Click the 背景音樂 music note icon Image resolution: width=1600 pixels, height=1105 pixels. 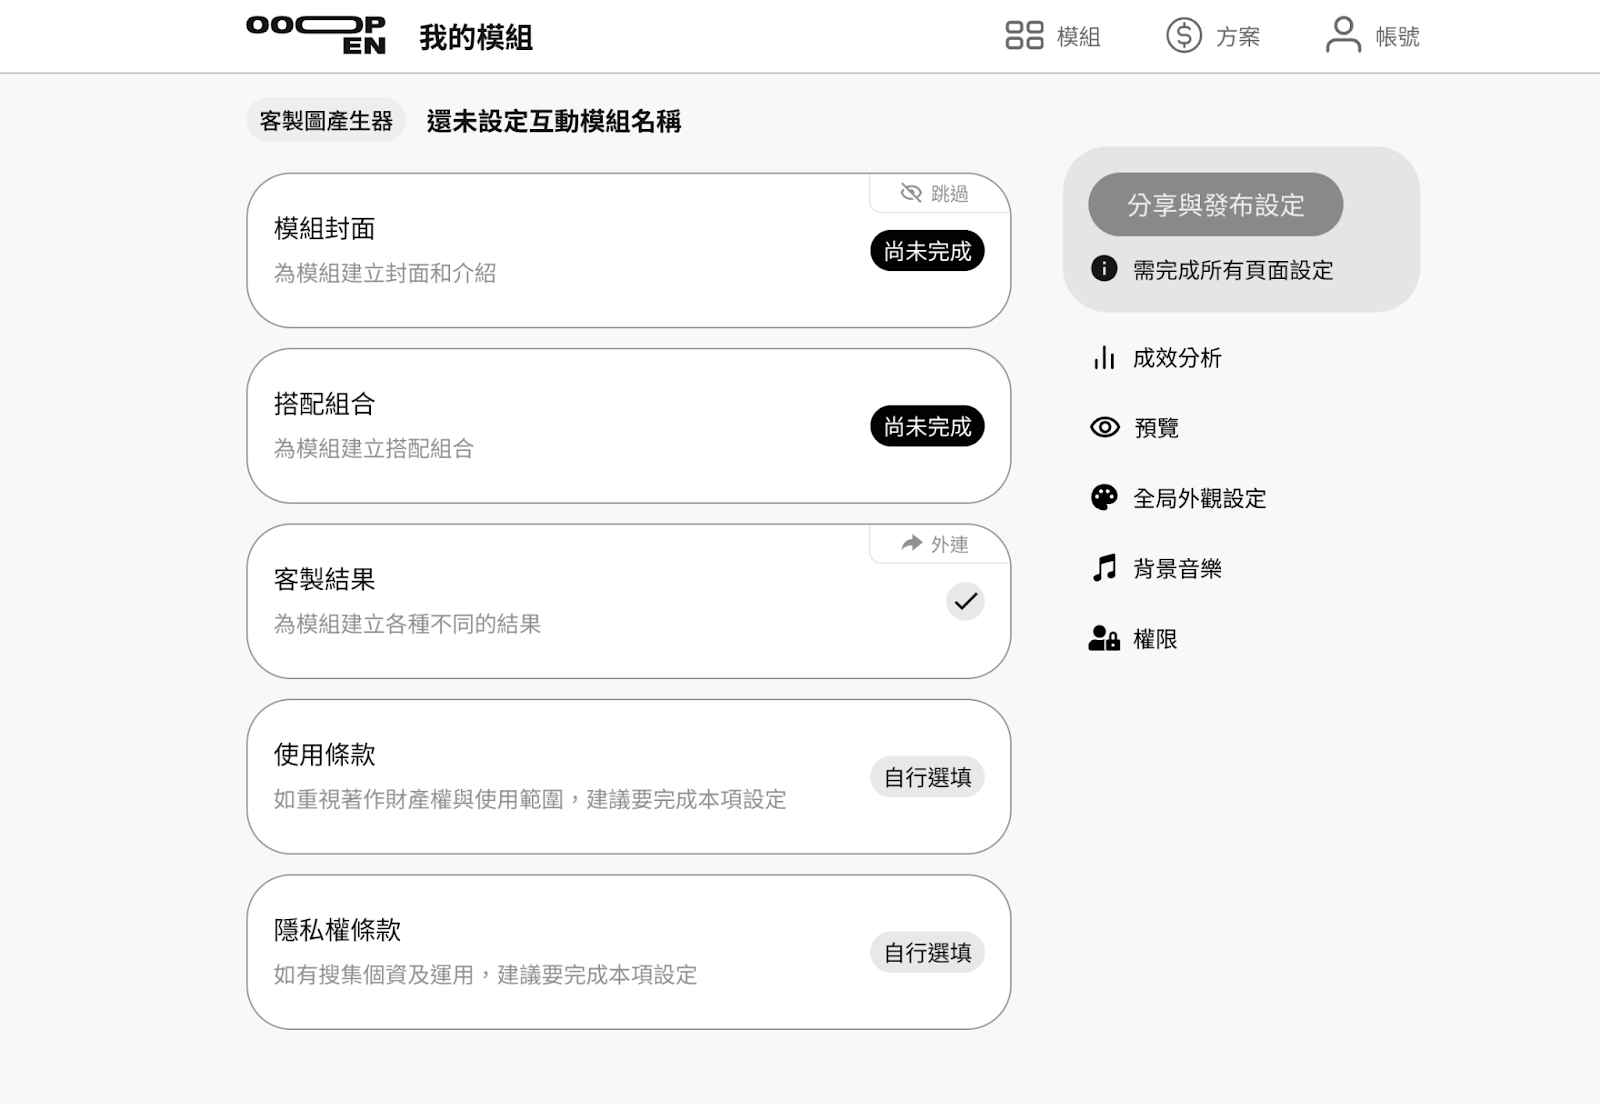tap(1104, 568)
